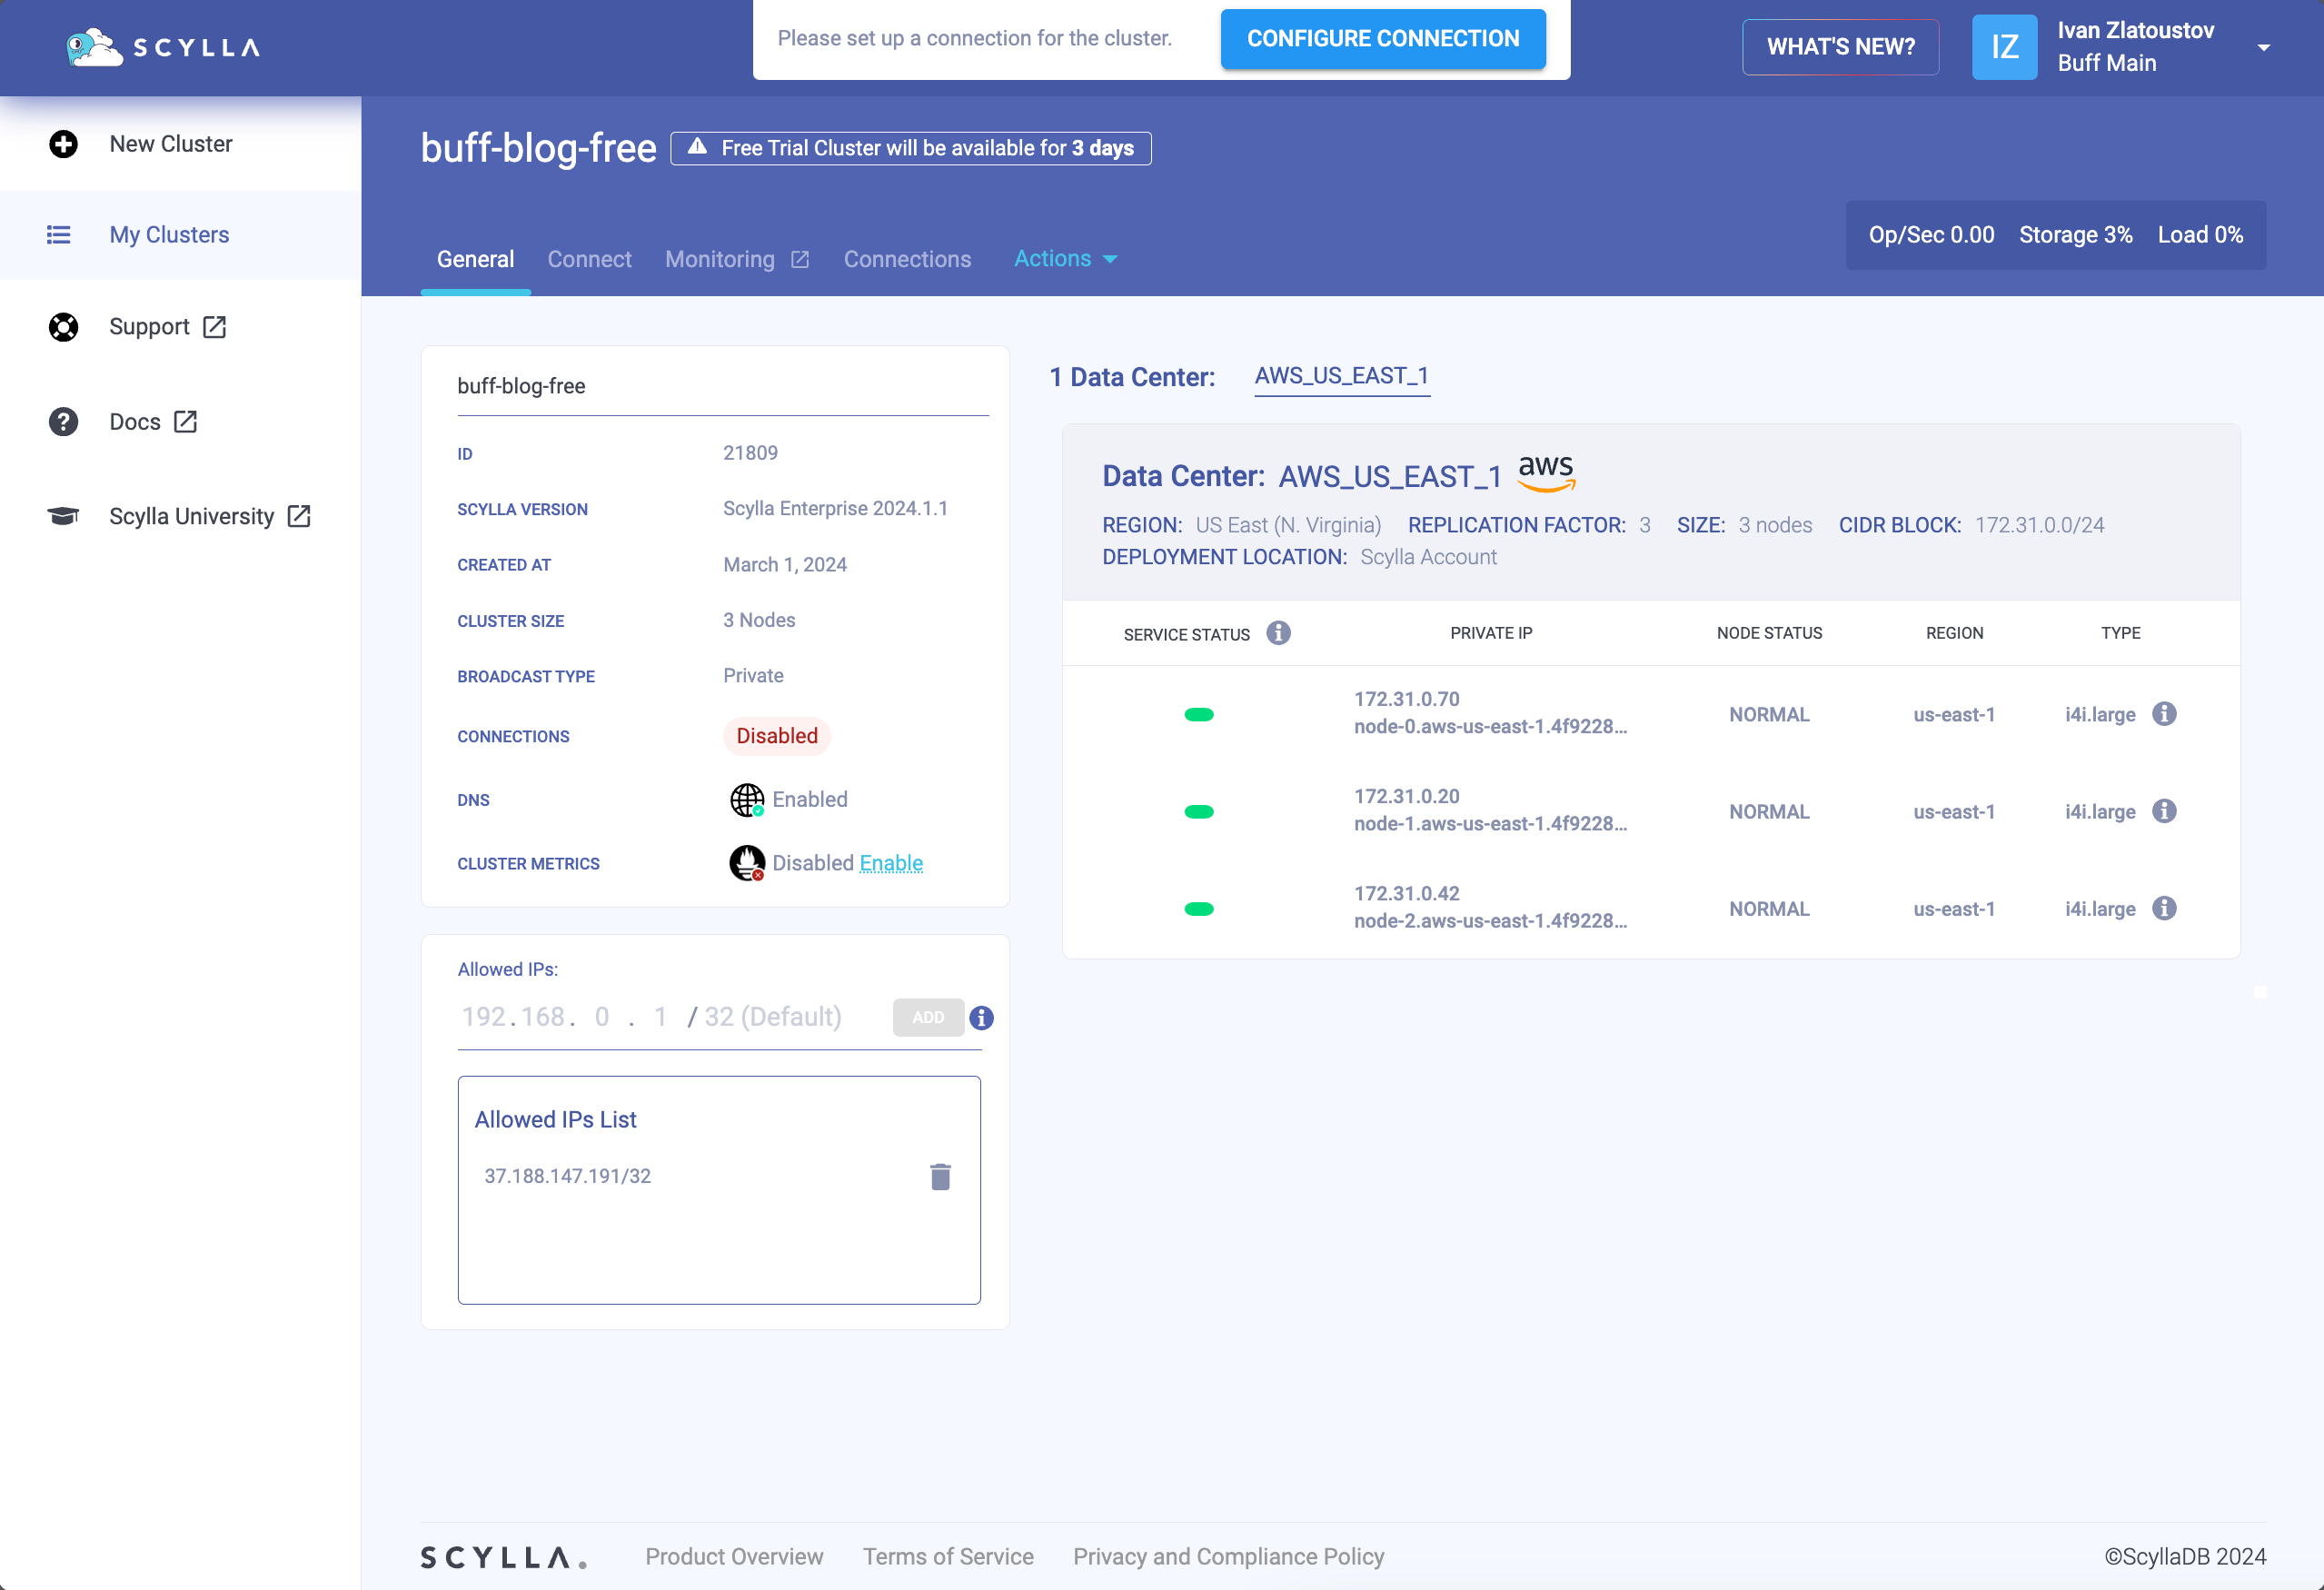Click the buff-blog-free cluster name field
The image size is (2324, 1590).
[723, 387]
